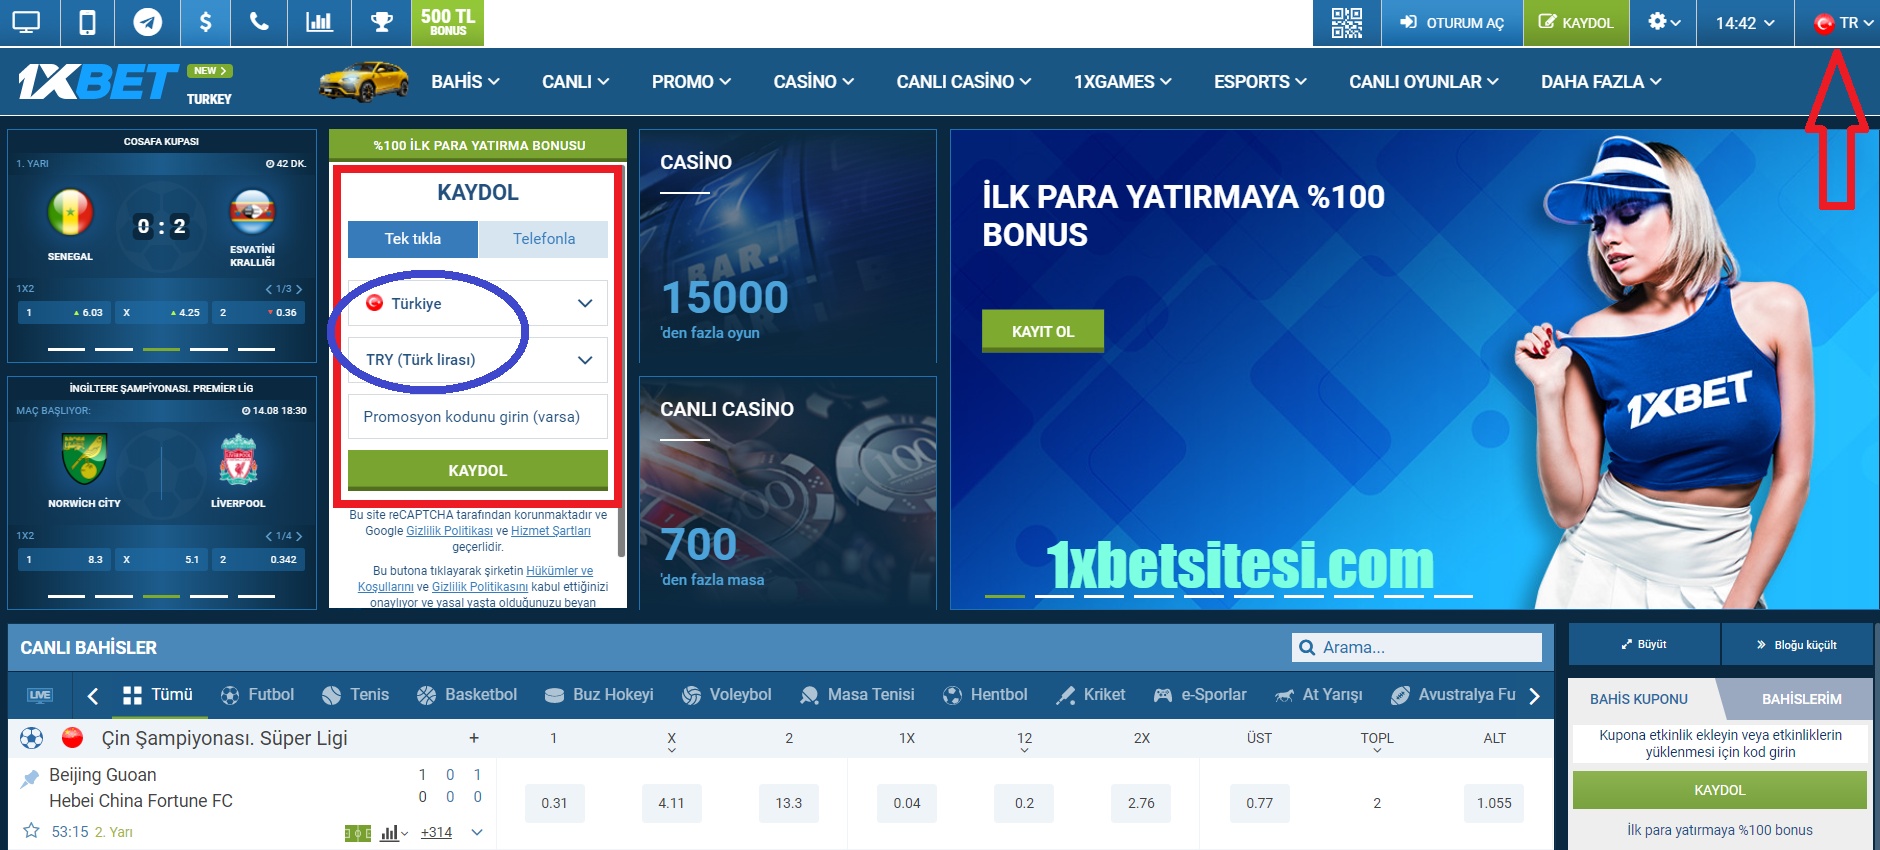
Task: Select the Futbol sport filter
Action: pos(258,695)
